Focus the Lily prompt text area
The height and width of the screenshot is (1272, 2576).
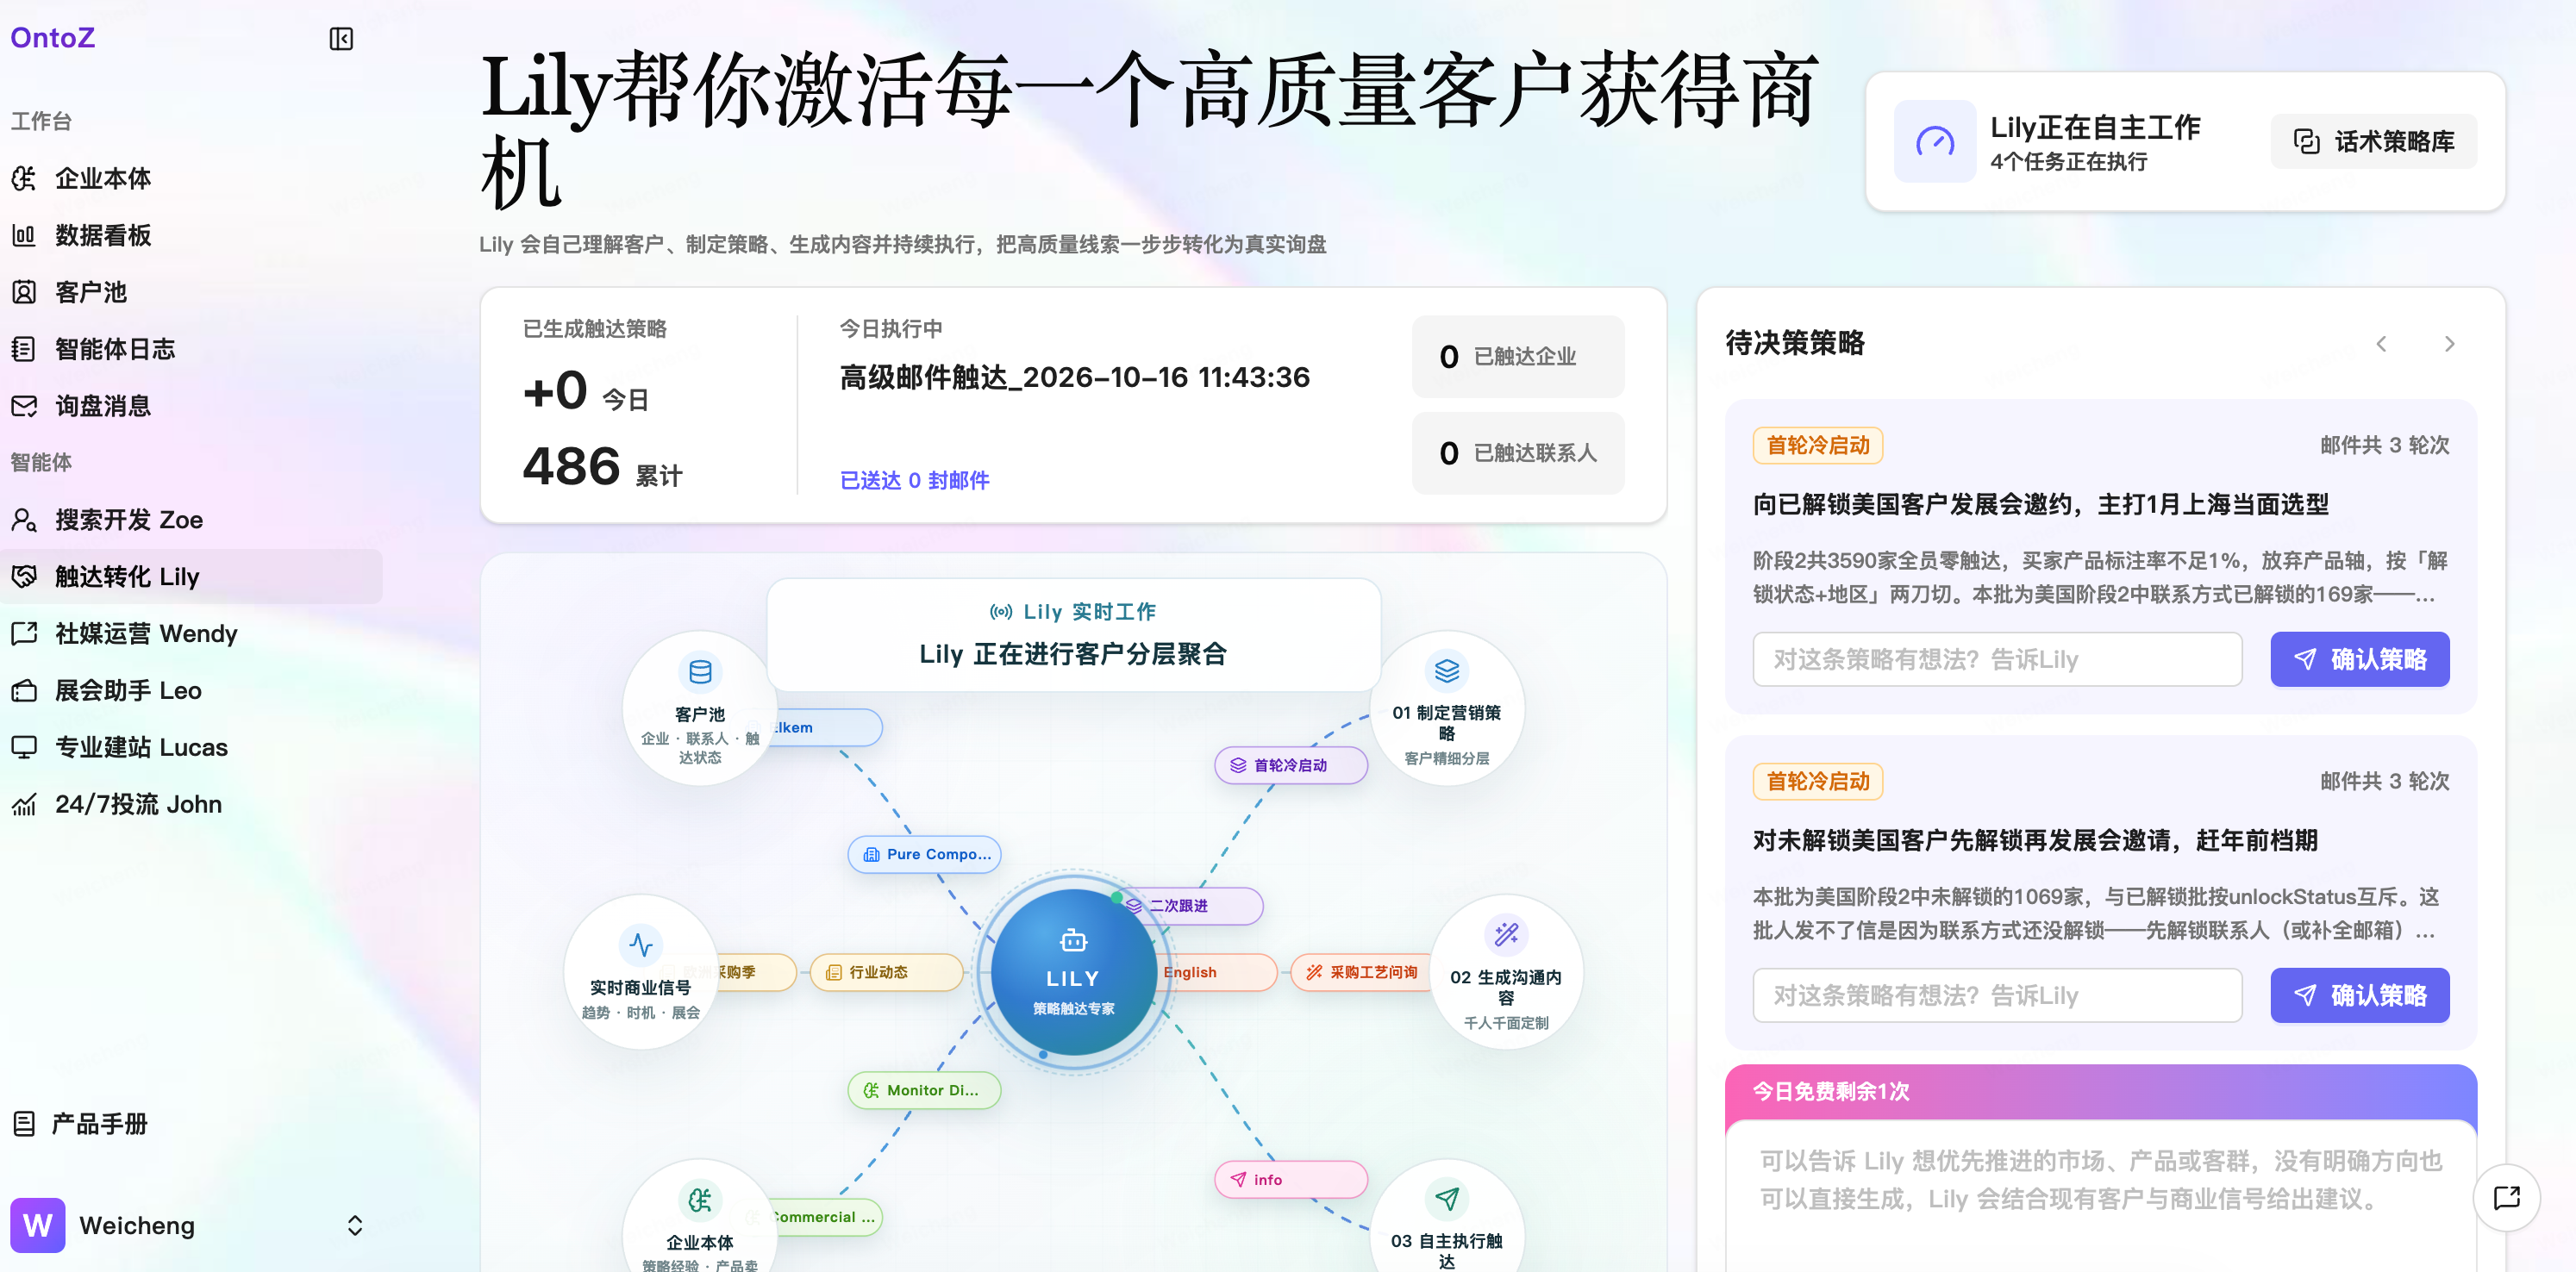click(x=2100, y=1197)
